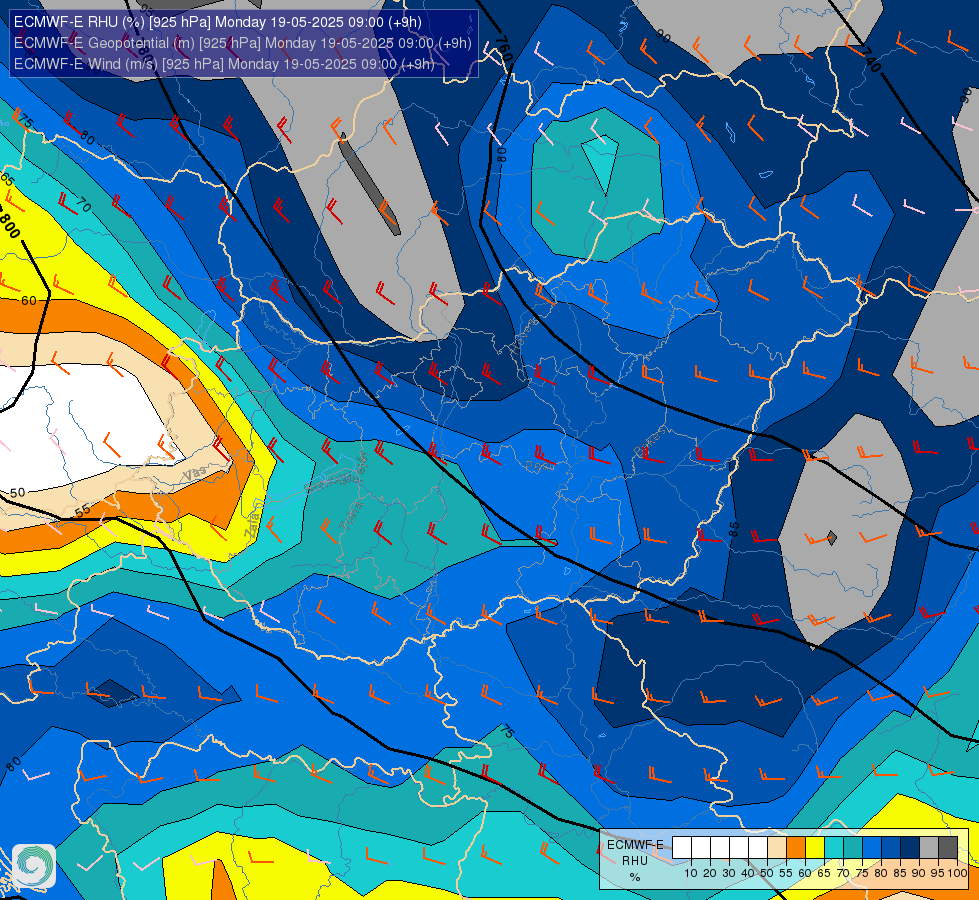Click the '85' humidity contour label on map
The width and height of the screenshot is (979, 900).
(734, 529)
